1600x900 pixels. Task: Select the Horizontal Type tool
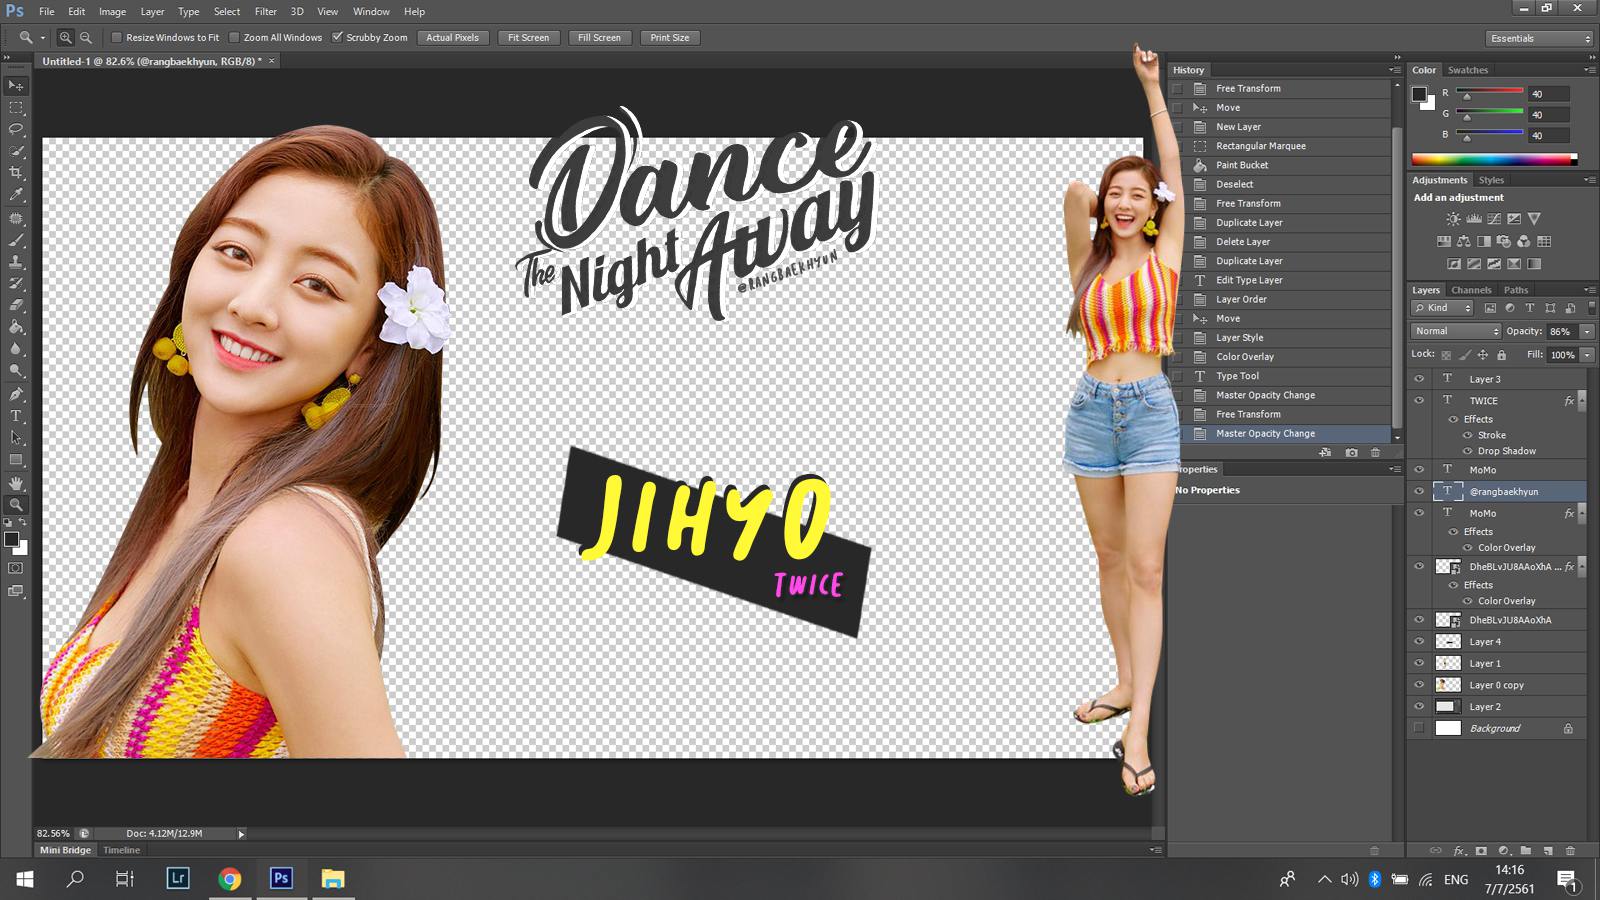(x=16, y=416)
